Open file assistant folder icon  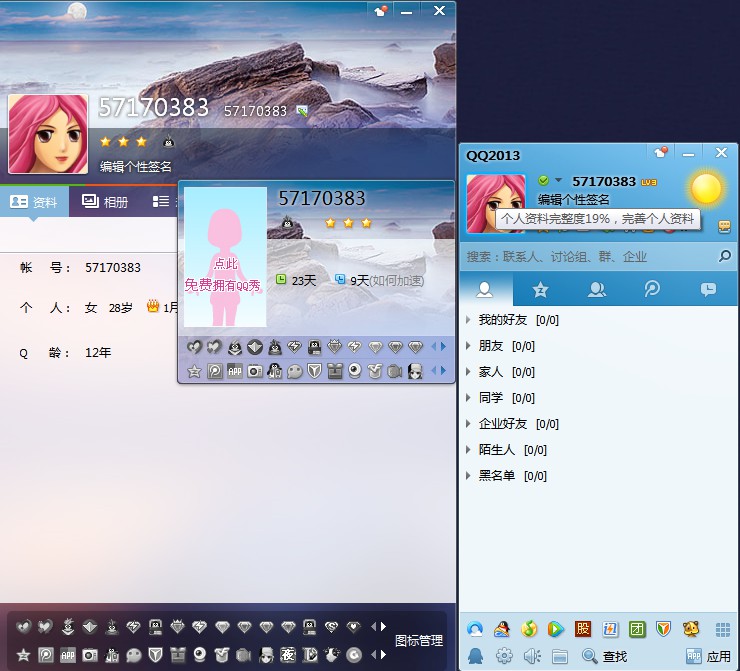click(560, 656)
